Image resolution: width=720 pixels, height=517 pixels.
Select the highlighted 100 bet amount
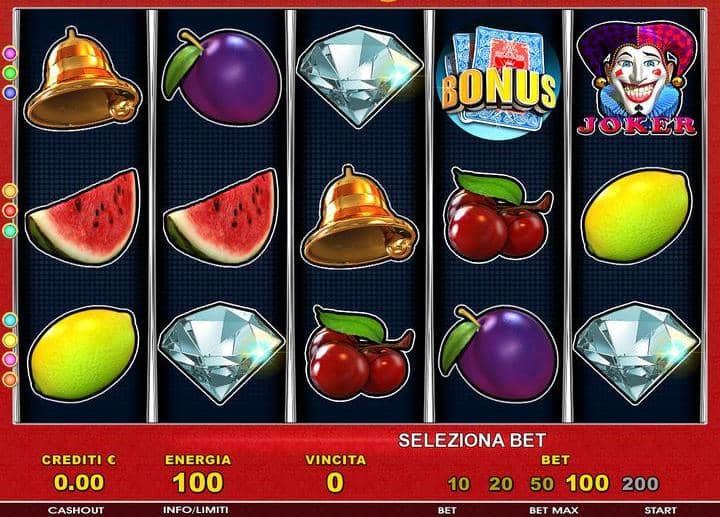(587, 483)
